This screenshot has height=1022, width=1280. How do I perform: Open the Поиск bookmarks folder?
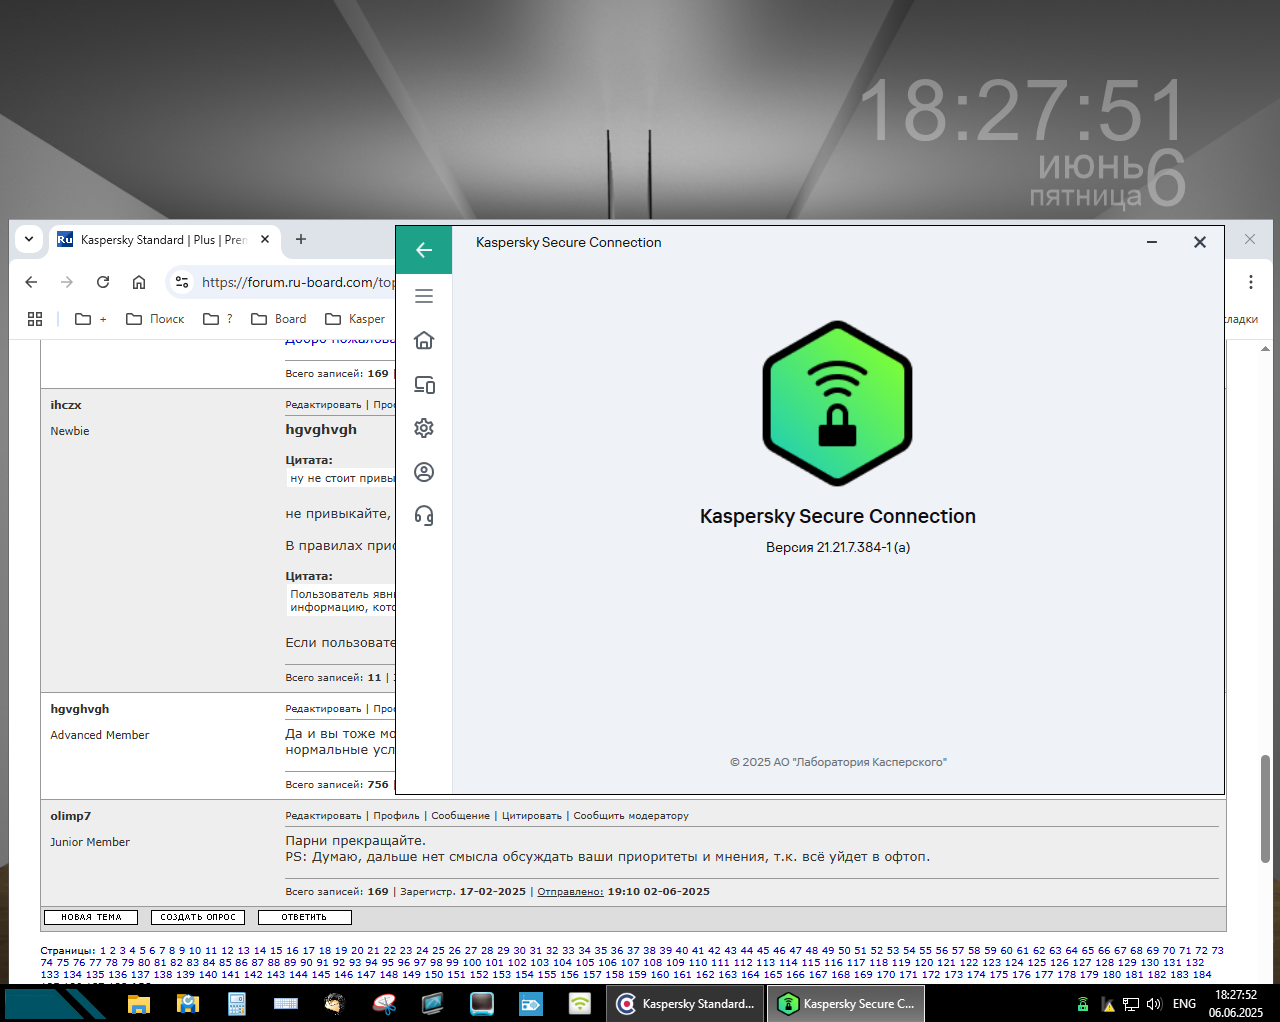pos(155,319)
